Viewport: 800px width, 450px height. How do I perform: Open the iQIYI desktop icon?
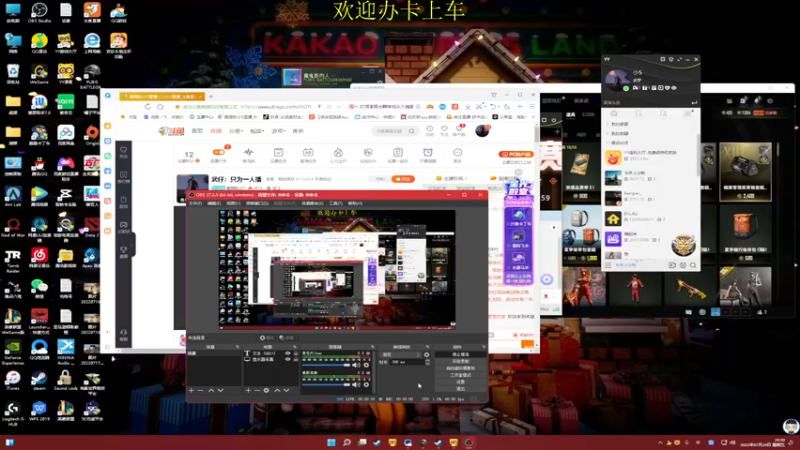point(65,105)
